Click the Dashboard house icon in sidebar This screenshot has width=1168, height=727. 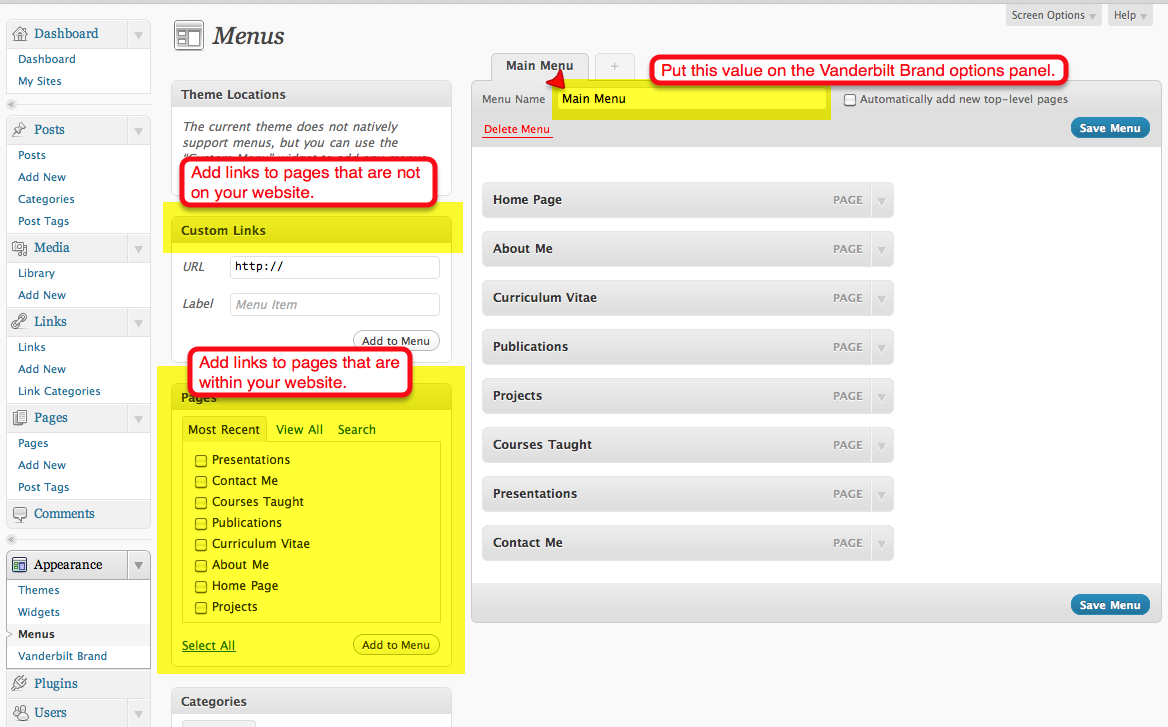click(20, 34)
